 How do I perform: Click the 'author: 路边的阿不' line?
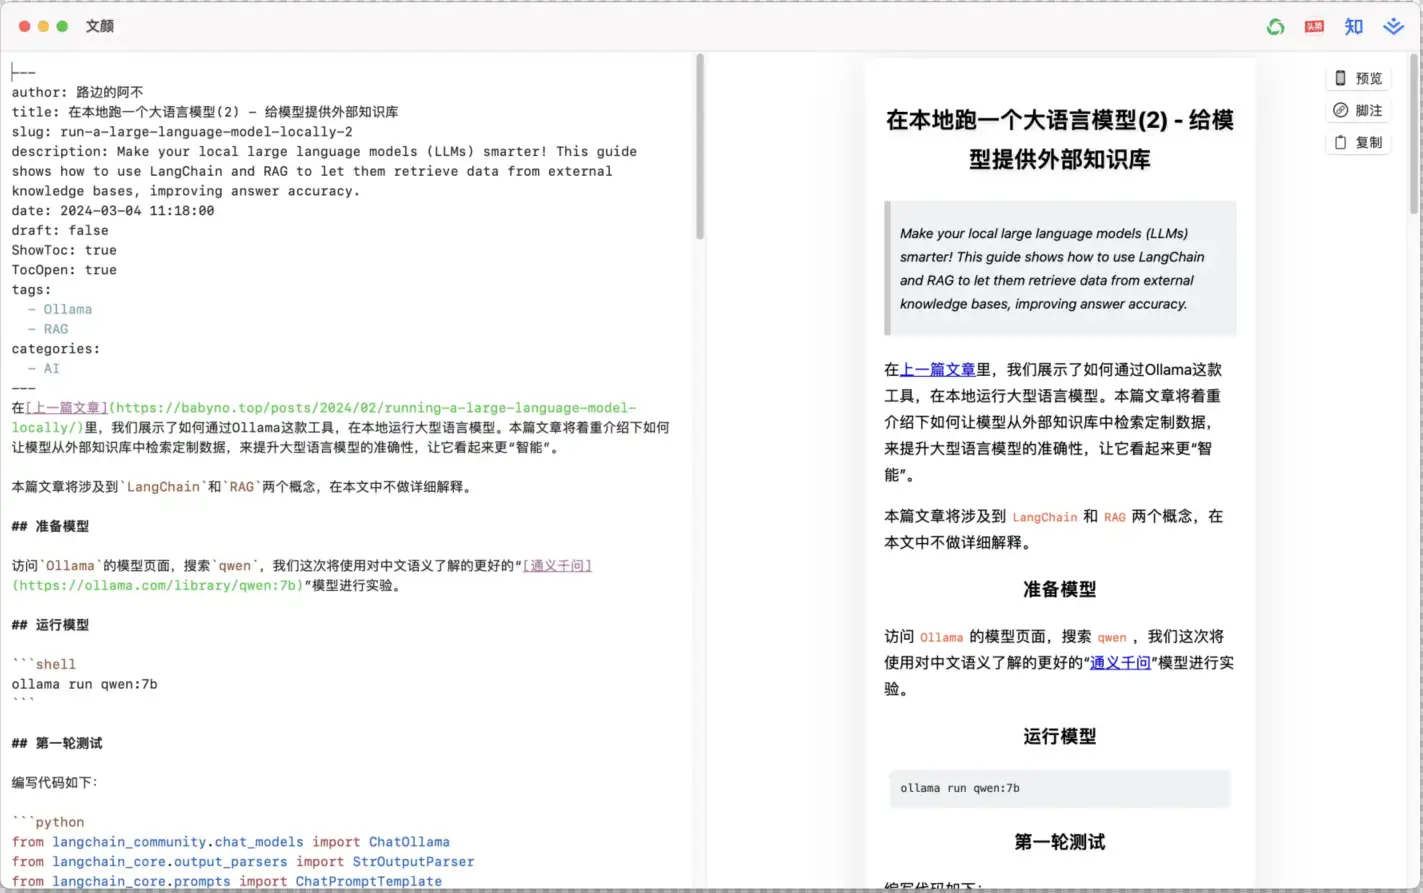[77, 92]
